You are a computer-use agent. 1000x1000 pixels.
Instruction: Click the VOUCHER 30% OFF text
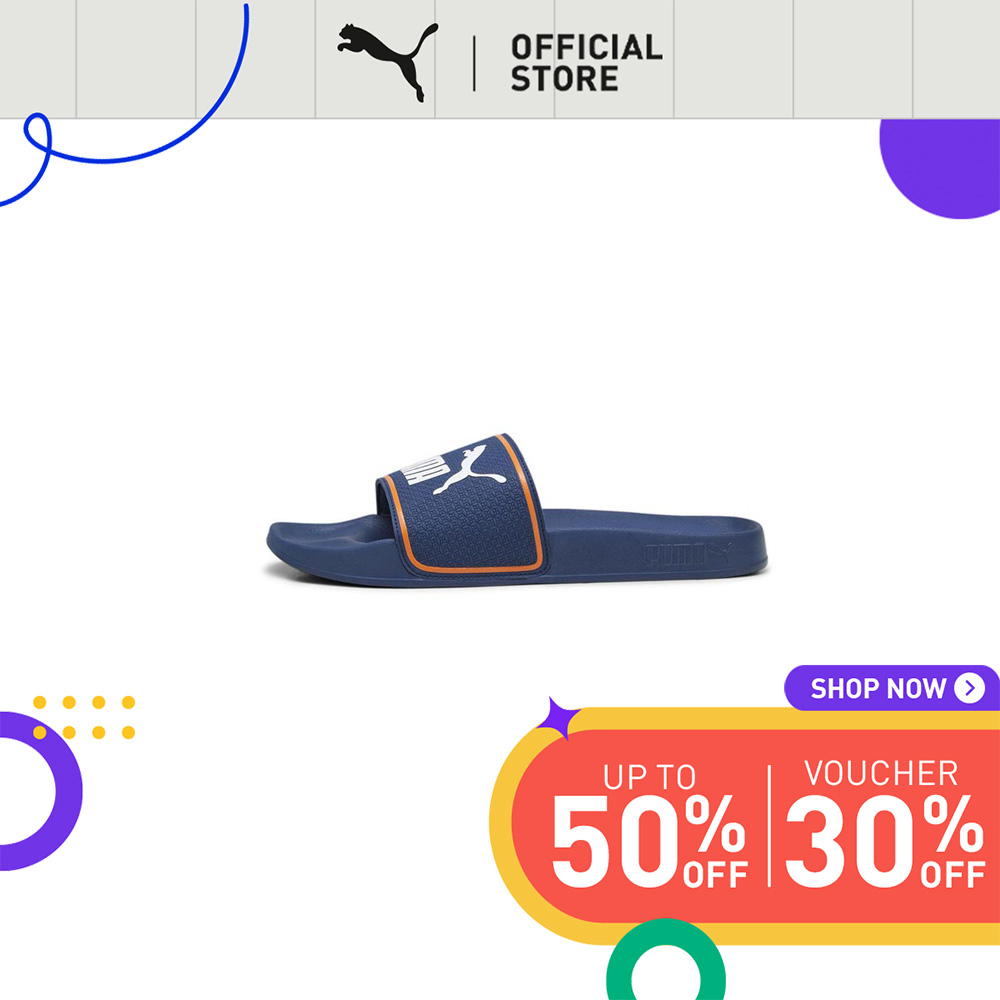885,823
